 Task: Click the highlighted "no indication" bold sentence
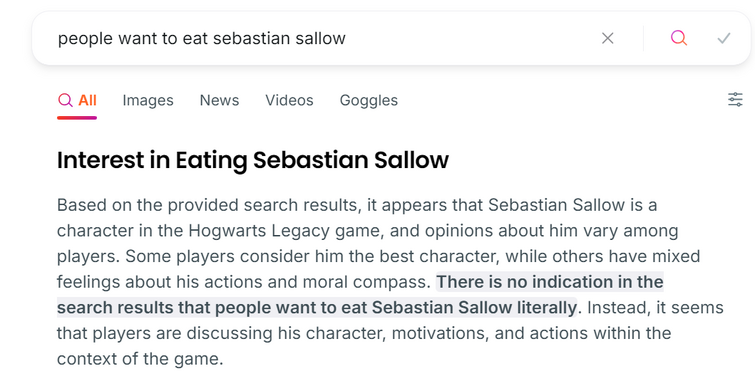tap(360, 294)
